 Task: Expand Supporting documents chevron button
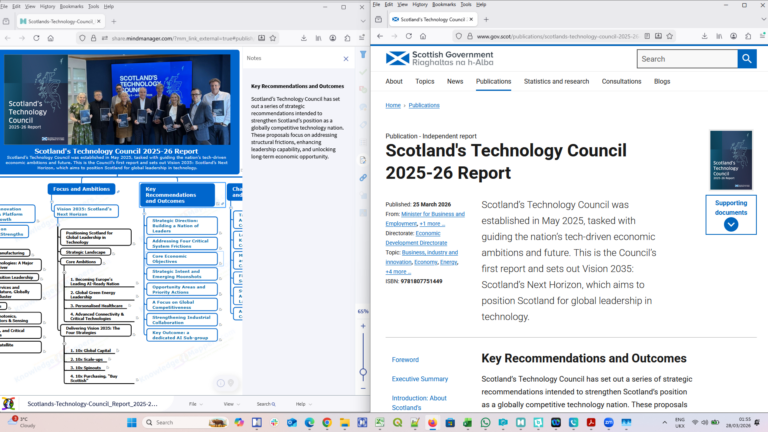coord(731,224)
